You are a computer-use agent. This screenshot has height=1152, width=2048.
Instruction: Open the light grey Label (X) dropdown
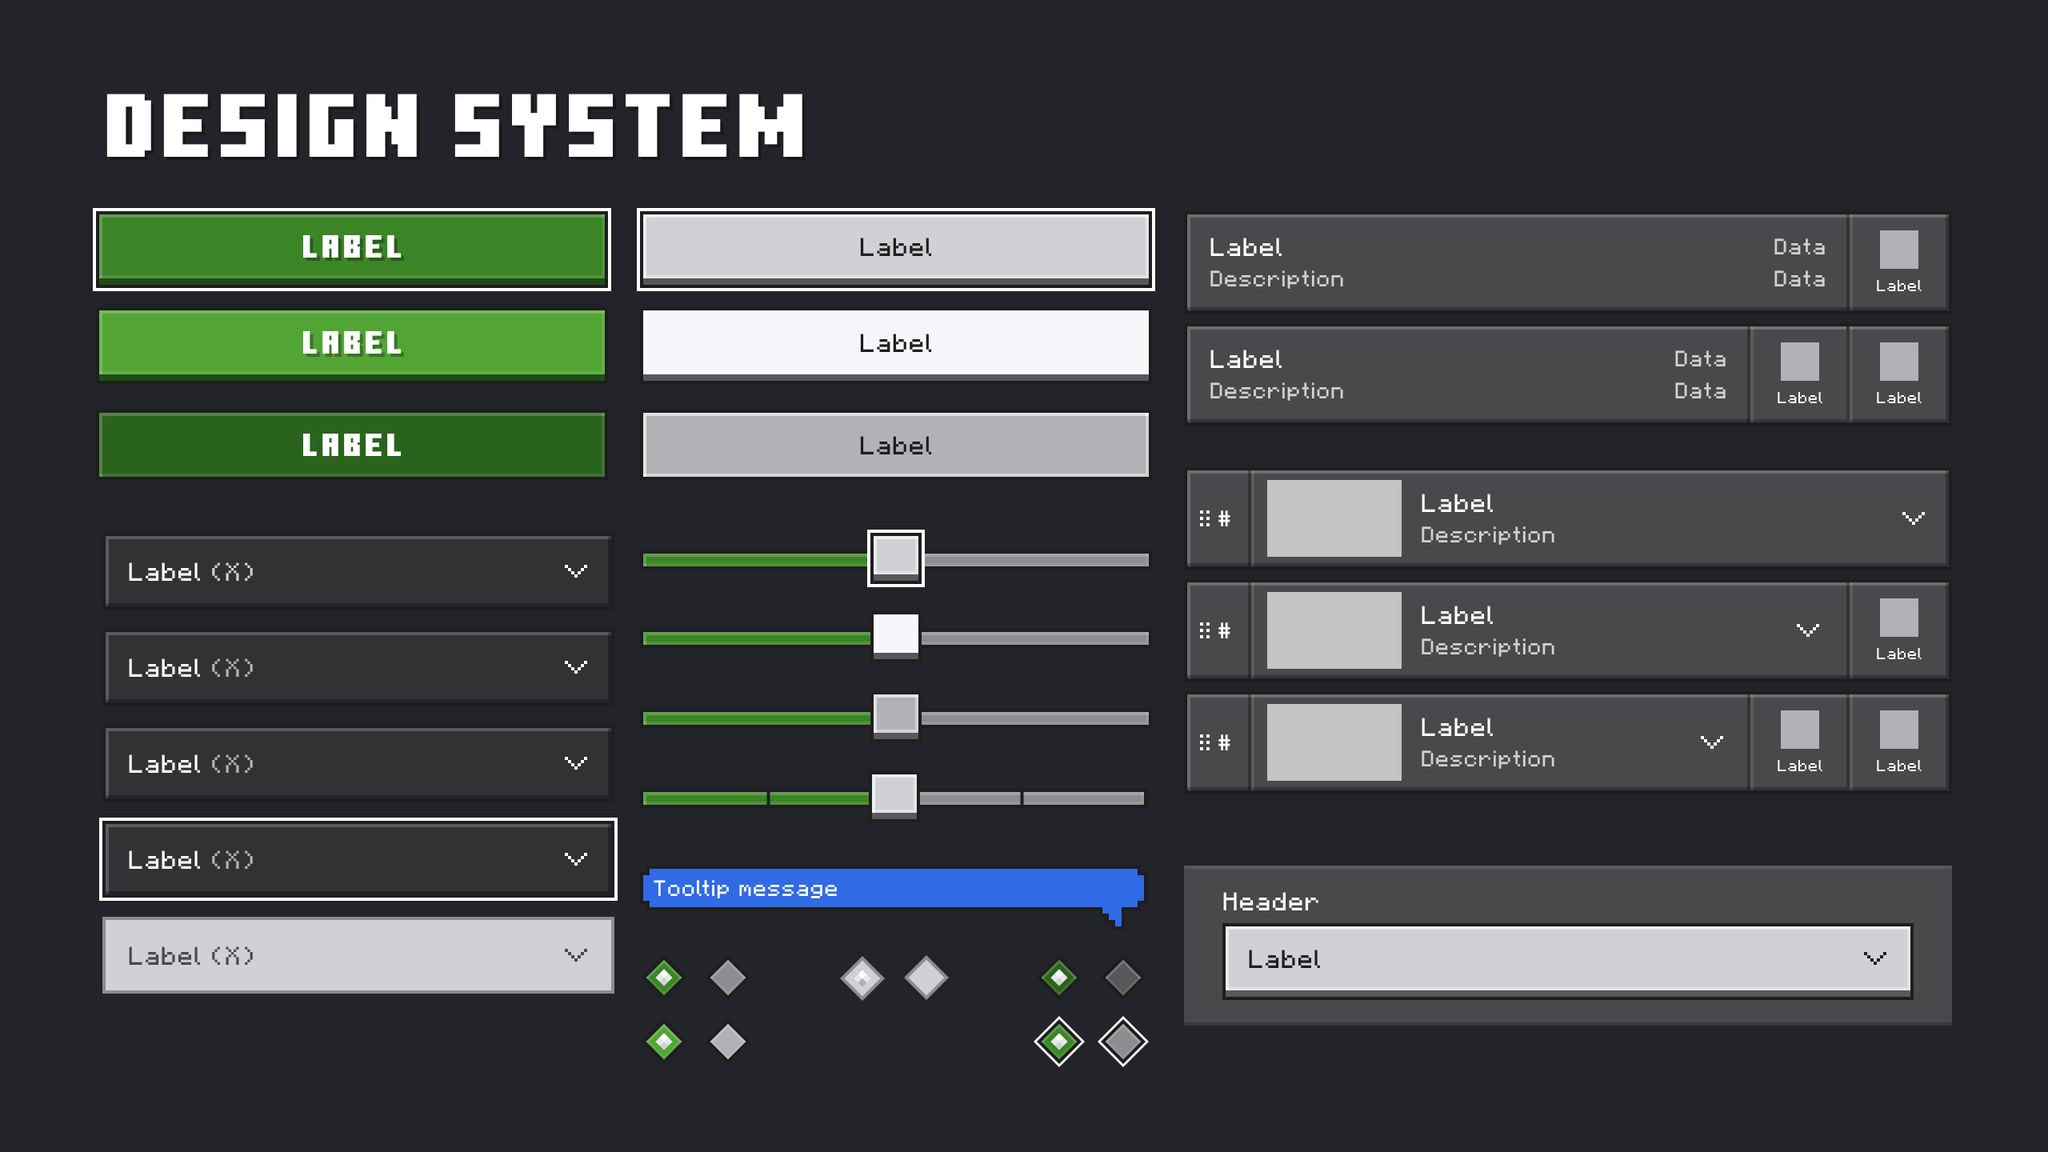click(x=358, y=955)
